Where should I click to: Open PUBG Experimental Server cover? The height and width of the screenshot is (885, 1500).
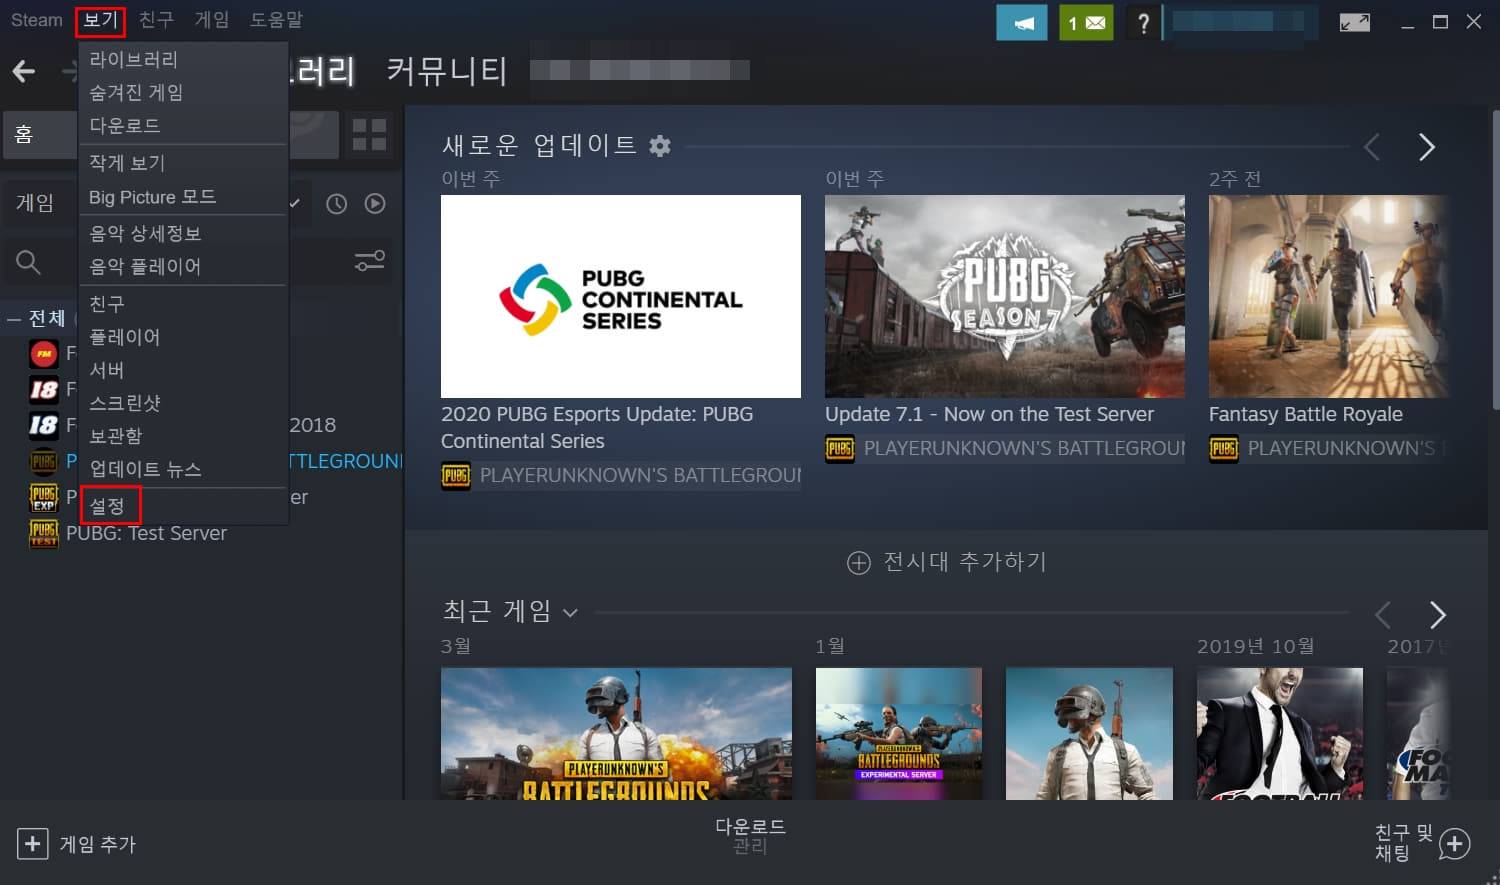coord(899,733)
